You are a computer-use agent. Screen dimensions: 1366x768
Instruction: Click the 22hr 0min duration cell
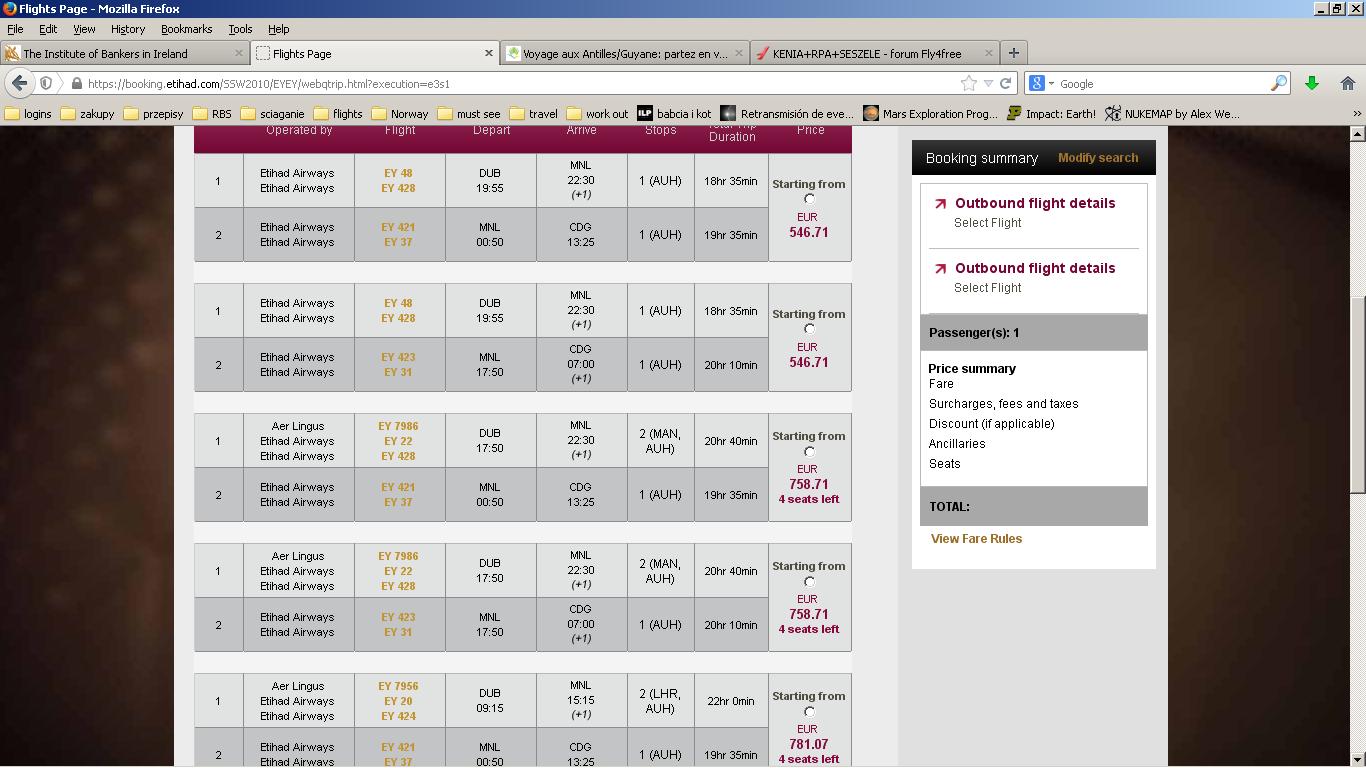coord(731,701)
